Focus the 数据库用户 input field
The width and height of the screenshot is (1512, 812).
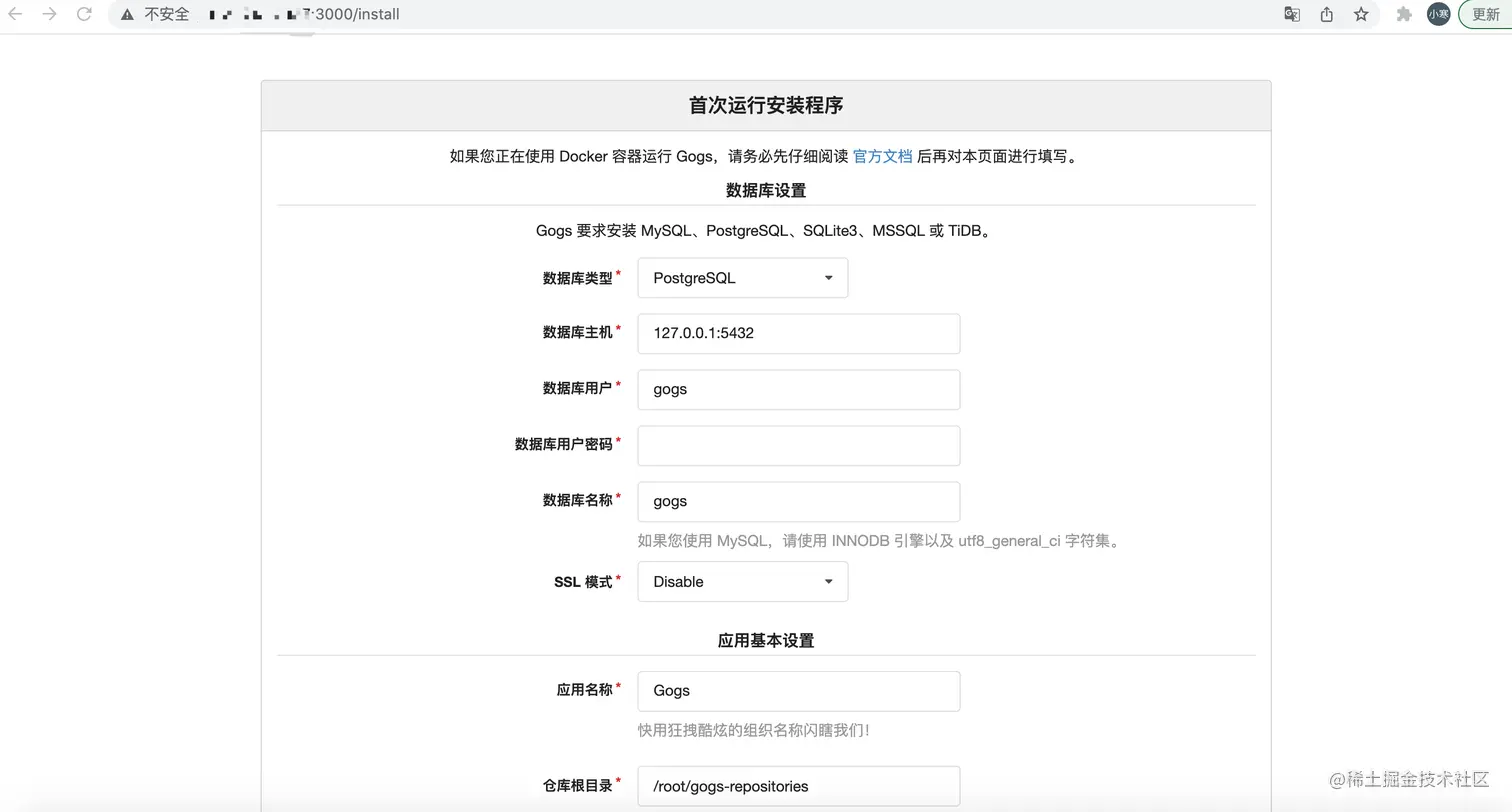pyautogui.click(x=799, y=390)
